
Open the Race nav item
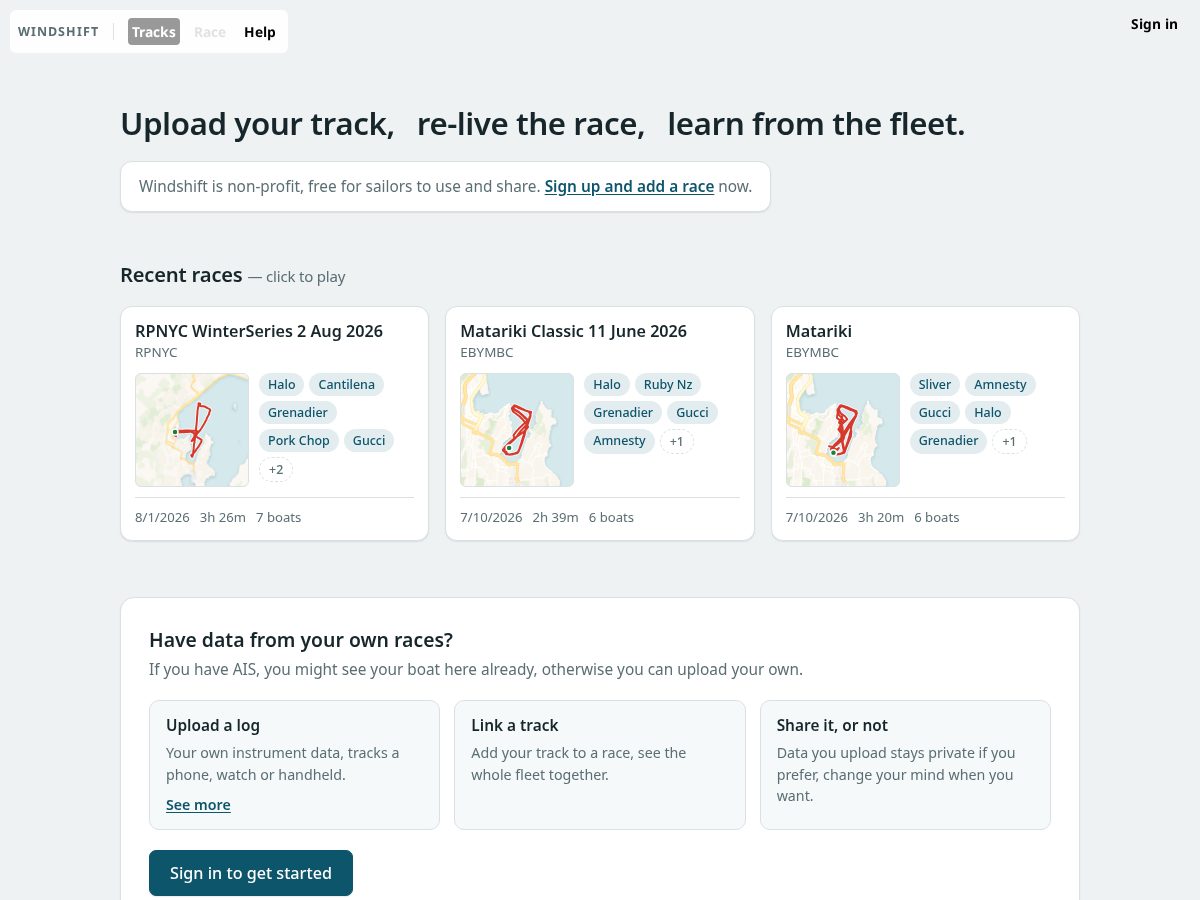point(210,32)
